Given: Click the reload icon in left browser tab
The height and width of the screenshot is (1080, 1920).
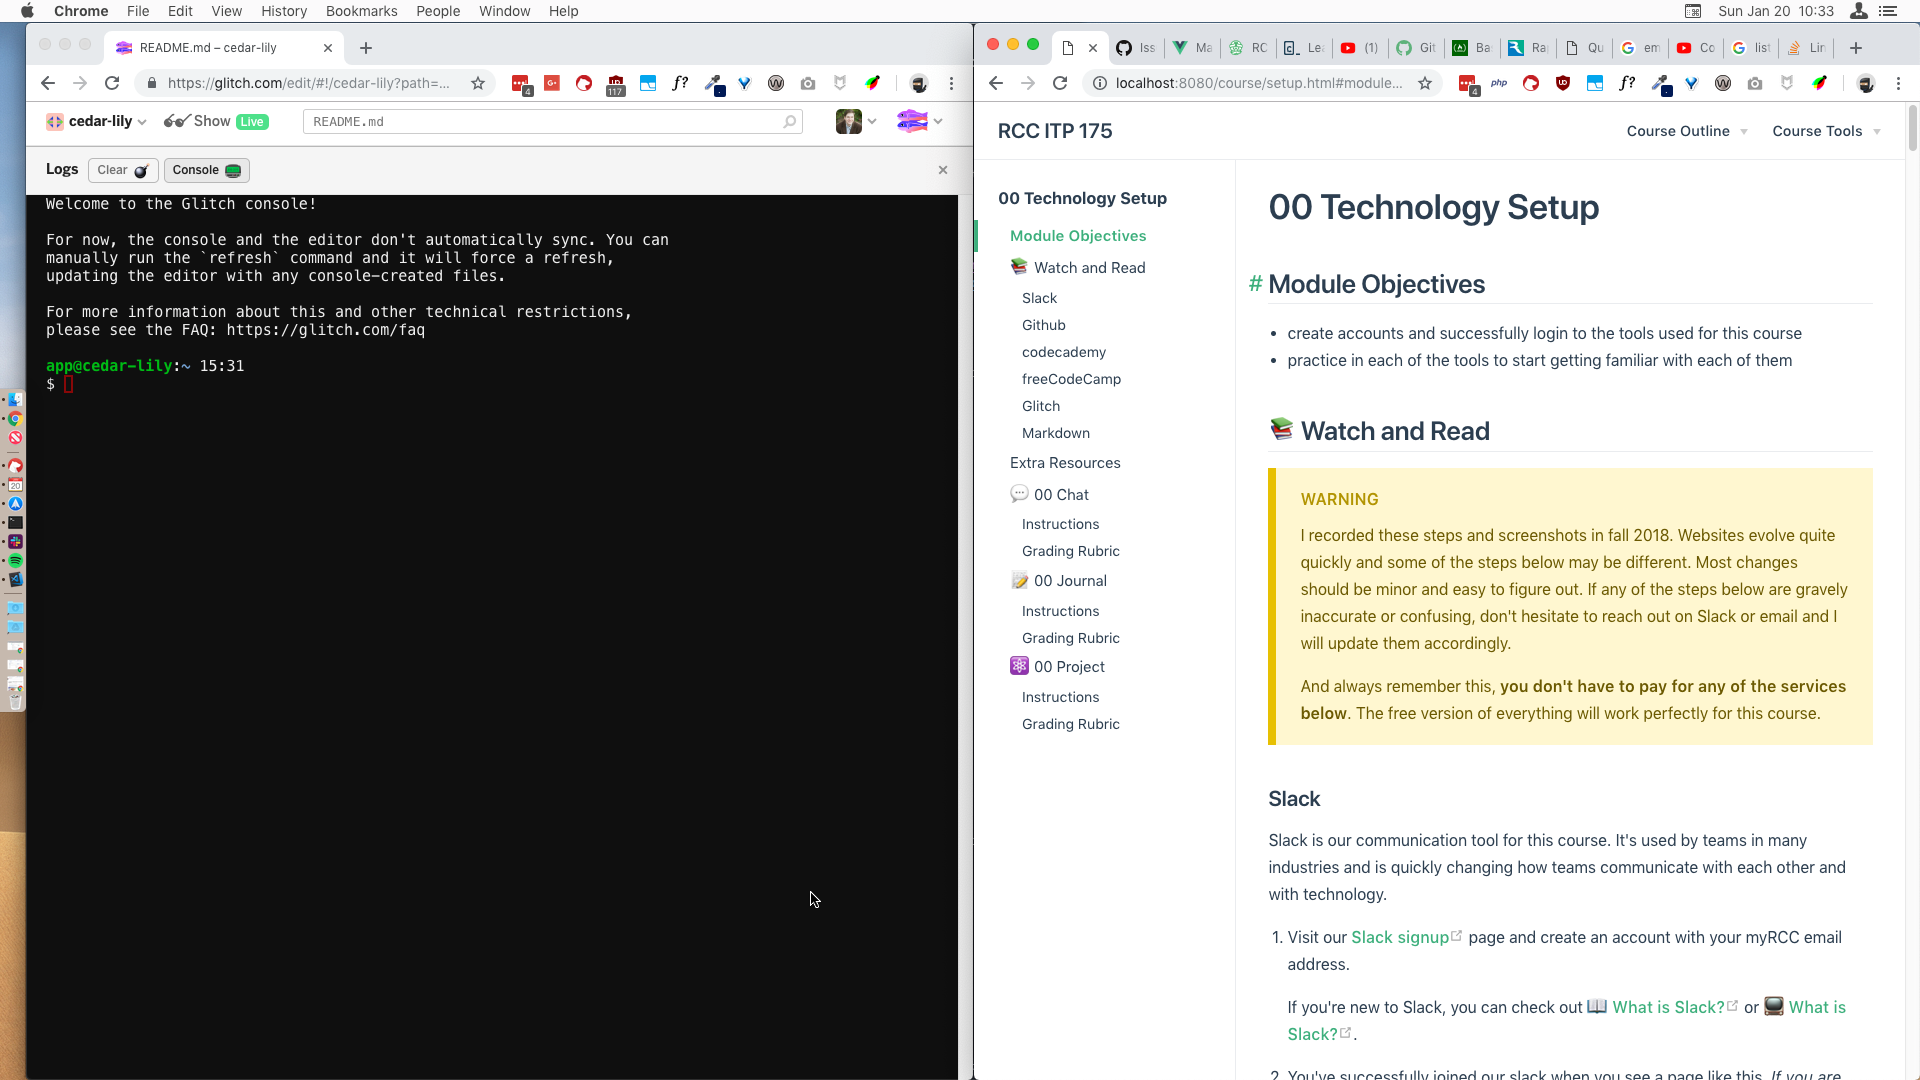Looking at the screenshot, I should pos(113,83).
